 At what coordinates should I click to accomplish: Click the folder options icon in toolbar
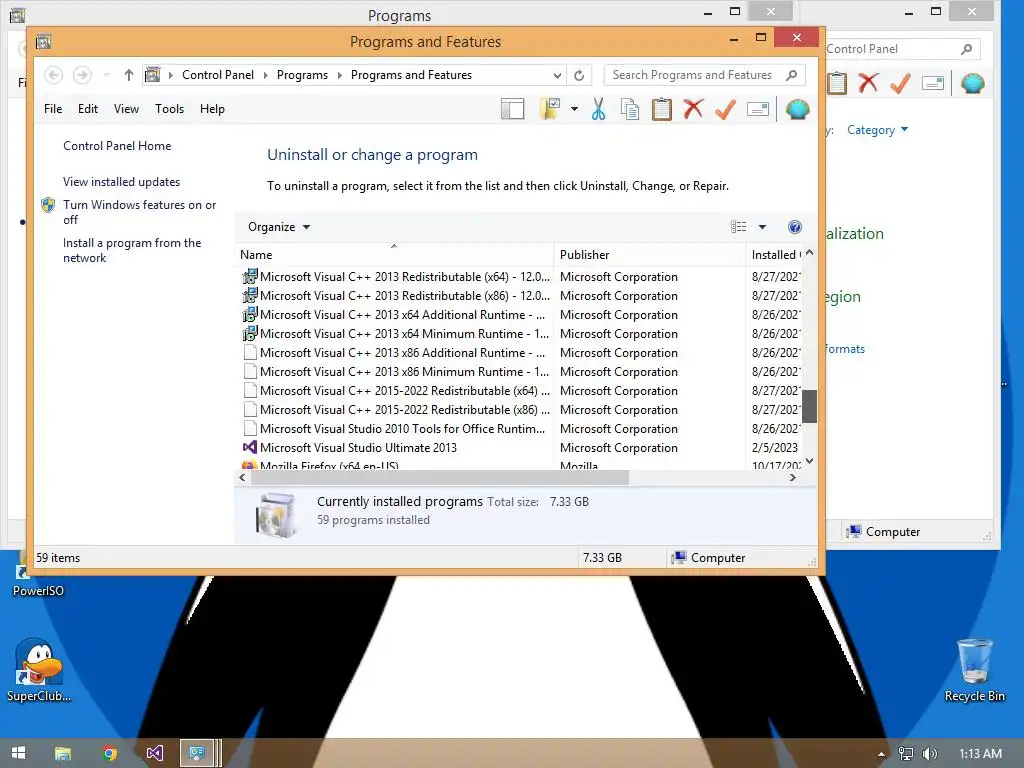pyautogui.click(x=550, y=109)
